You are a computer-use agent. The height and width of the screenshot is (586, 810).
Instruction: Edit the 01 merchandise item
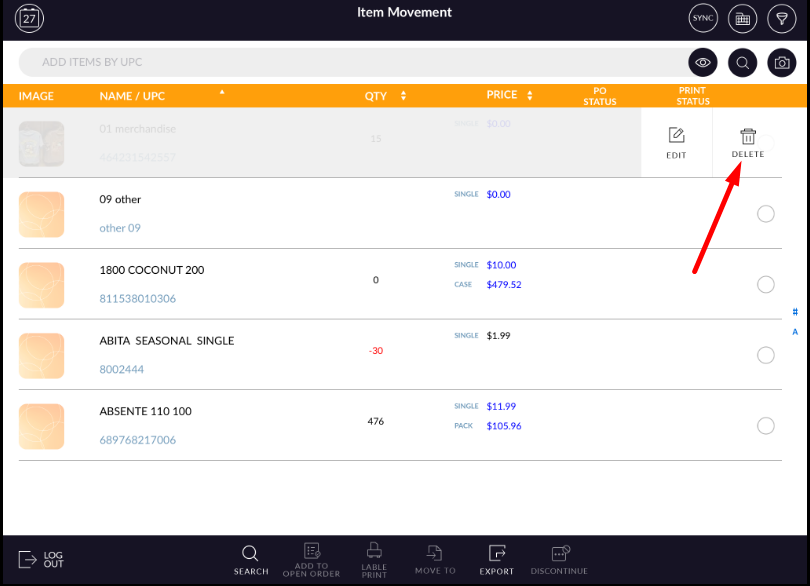(676, 143)
